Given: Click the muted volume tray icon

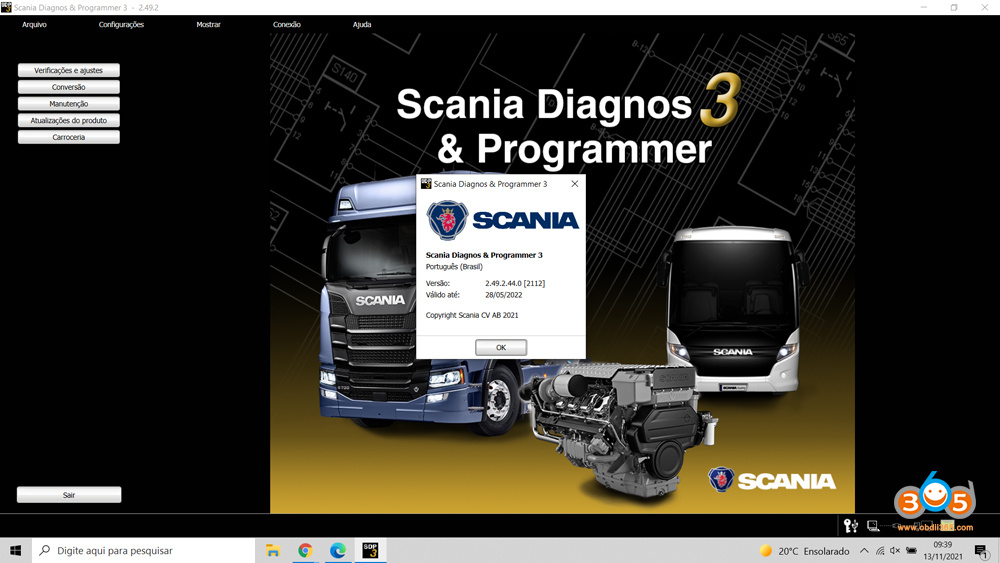Looking at the screenshot, I should point(895,551).
